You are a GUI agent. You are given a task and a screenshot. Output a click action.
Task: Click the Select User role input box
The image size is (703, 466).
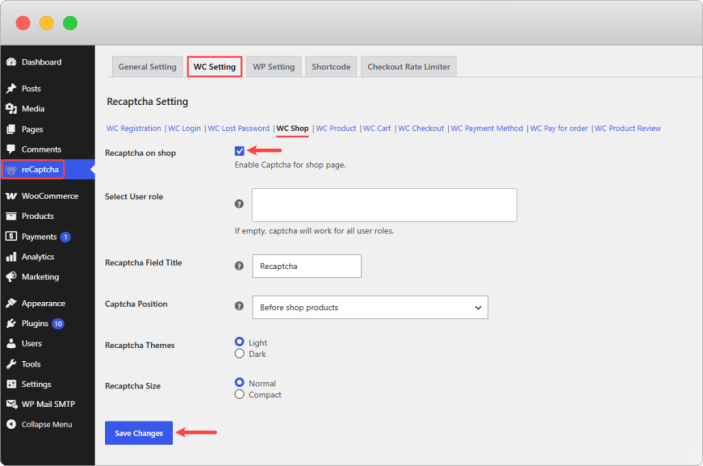[x=384, y=205]
